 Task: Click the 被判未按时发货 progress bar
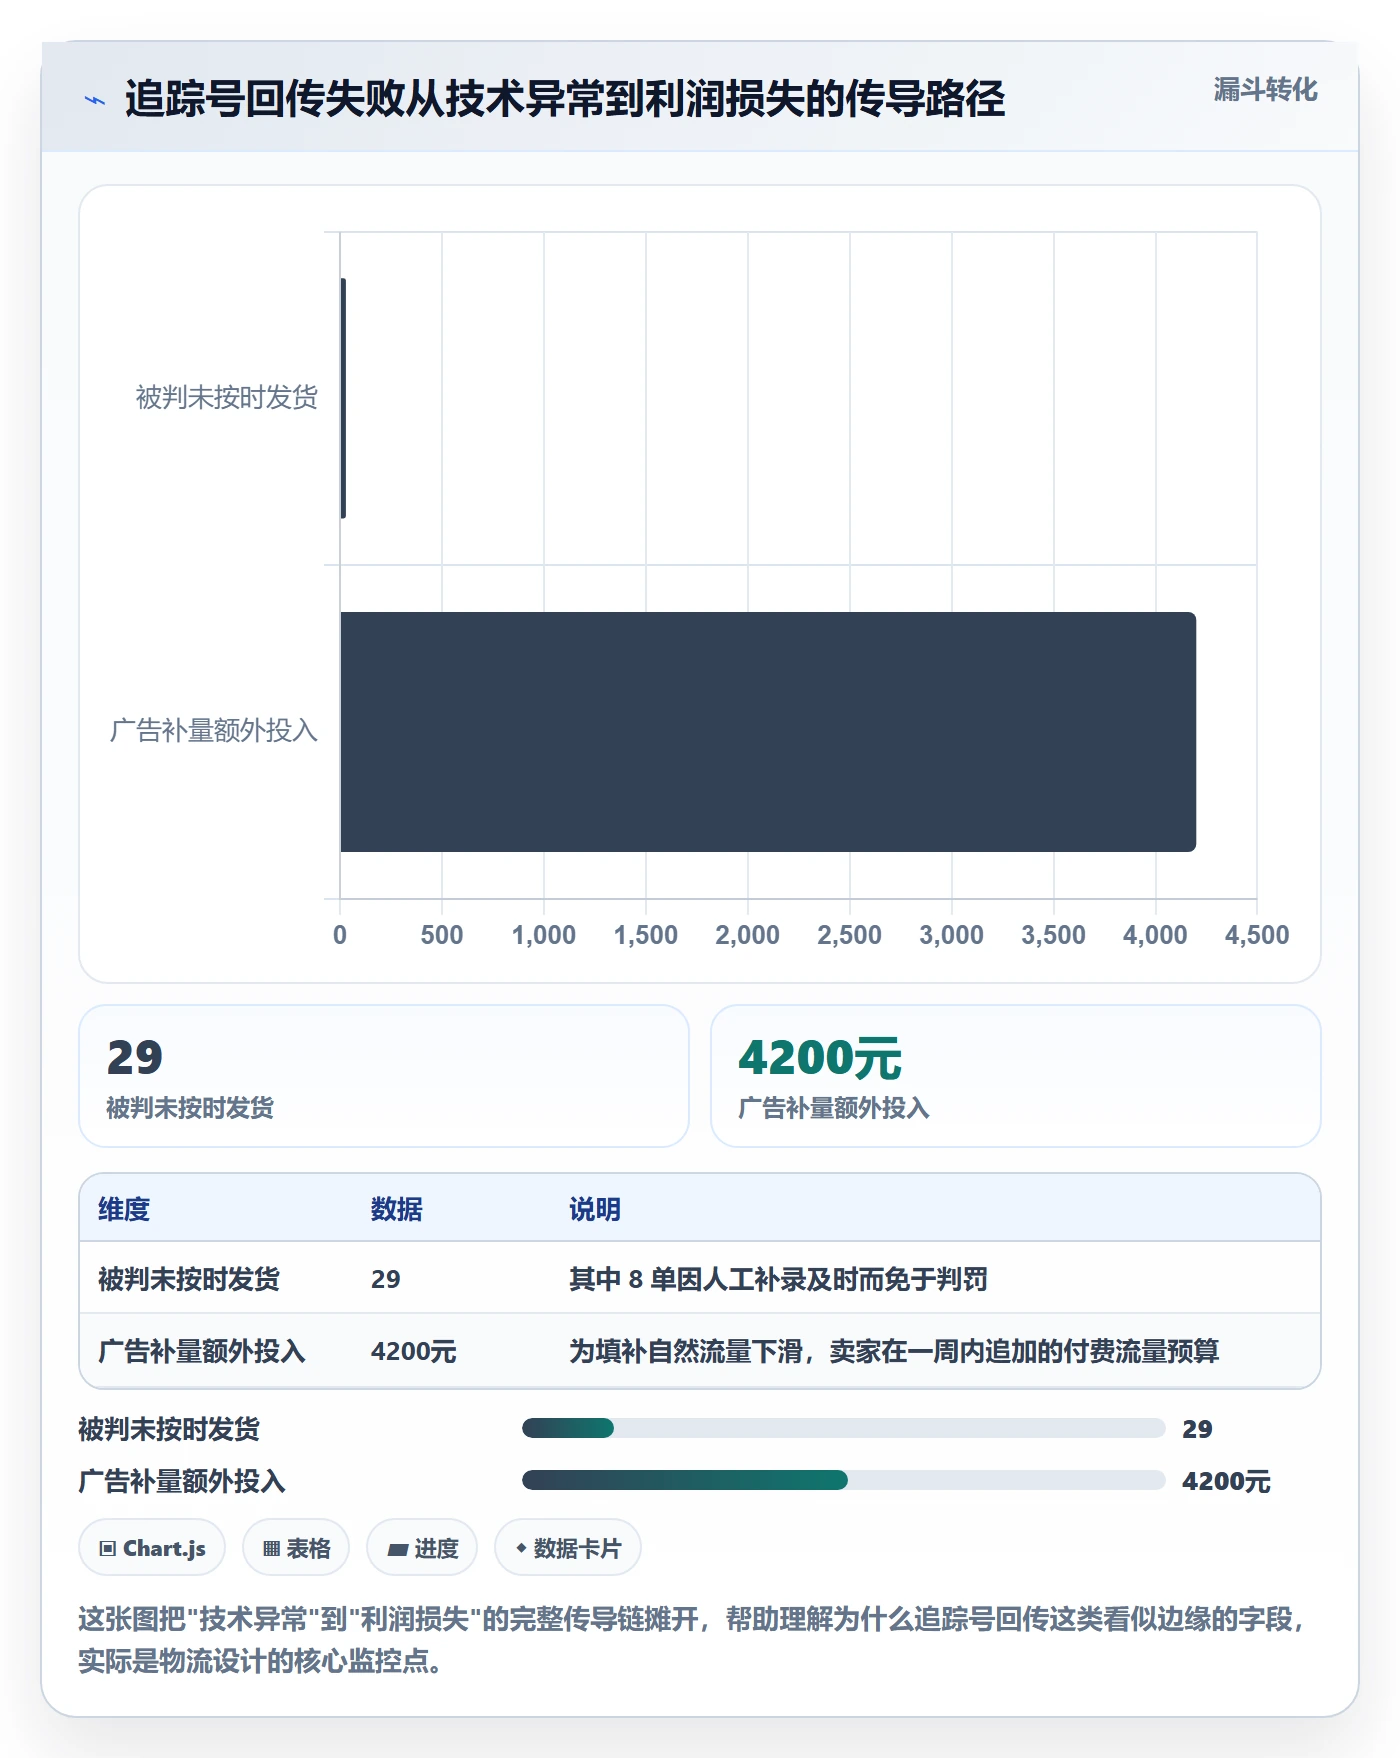(x=843, y=1428)
